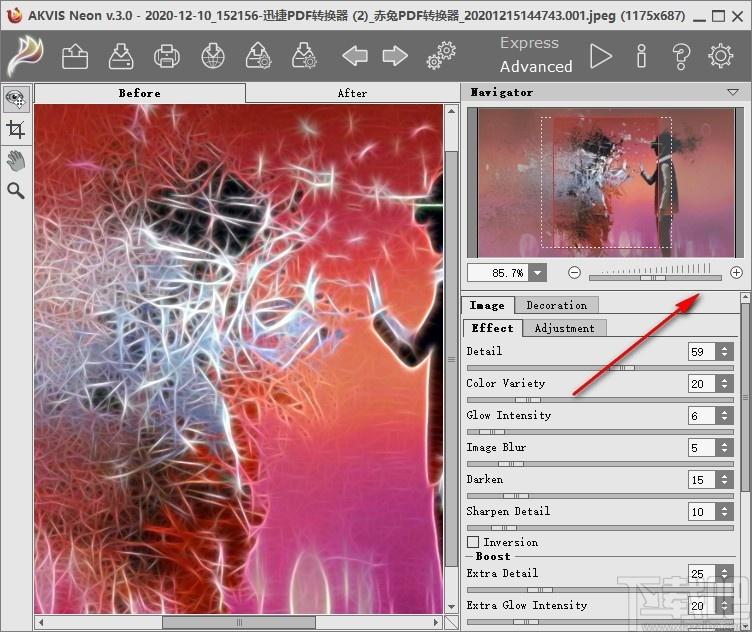This screenshot has width=752, height=632.
Task: Collapse the Navigator panel
Action: (733, 92)
